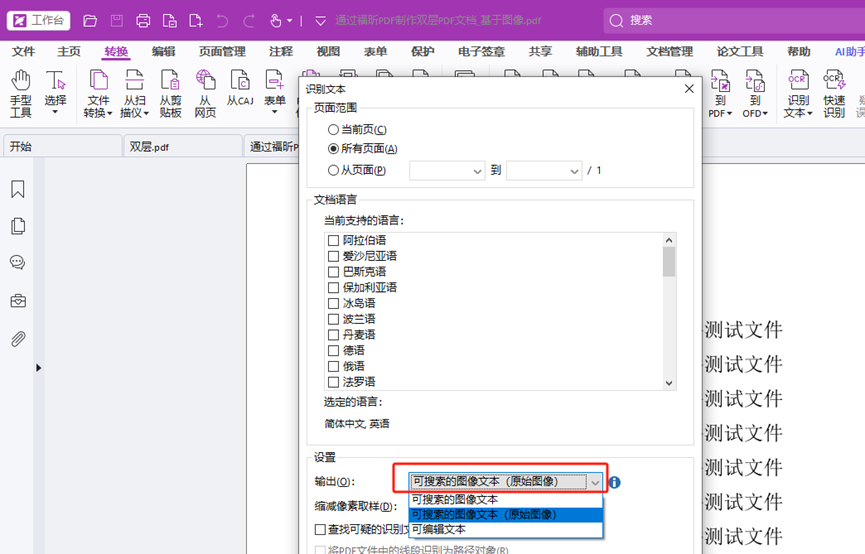Click the 快速识别 quick OCR icon
The height and width of the screenshot is (554, 865).
834,93
